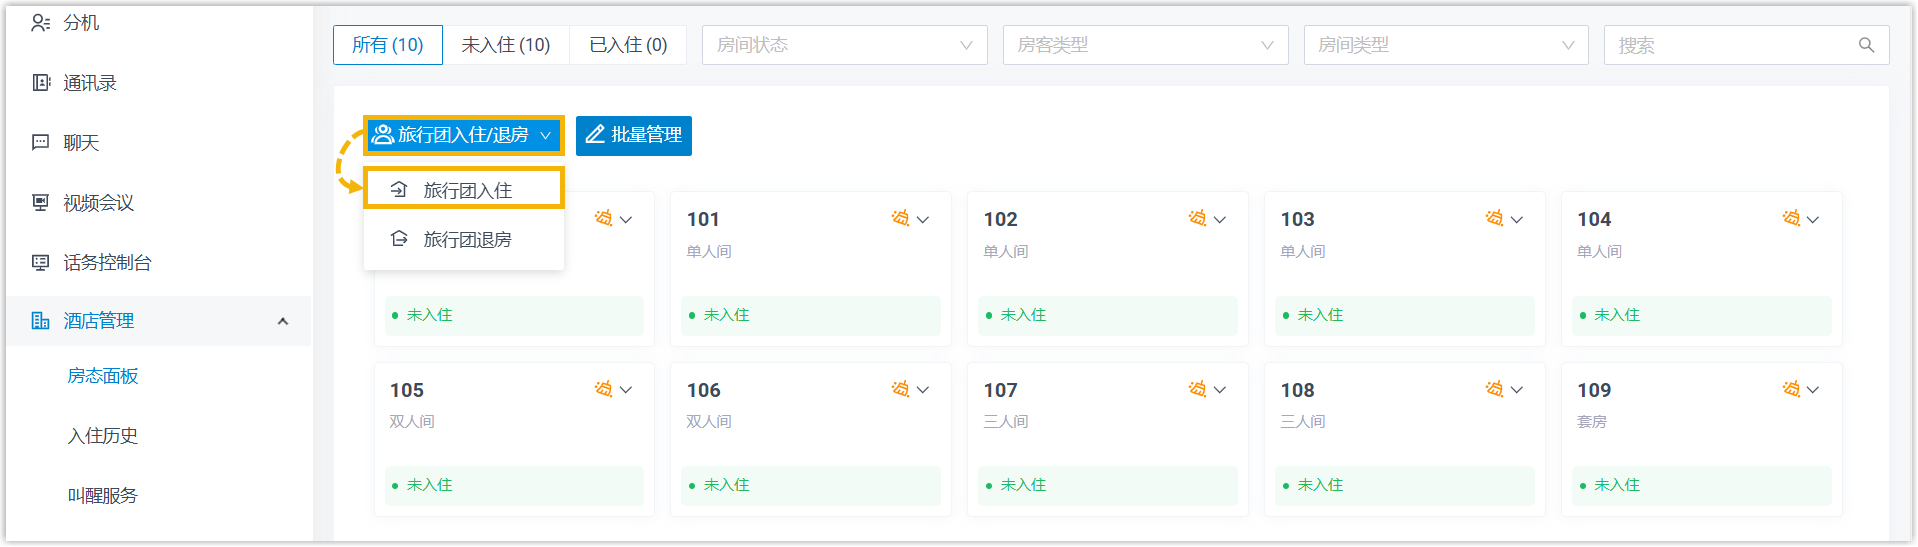
Task: Open the 房间类型 dropdown filter
Action: pyautogui.click(x=1445, y=45)
